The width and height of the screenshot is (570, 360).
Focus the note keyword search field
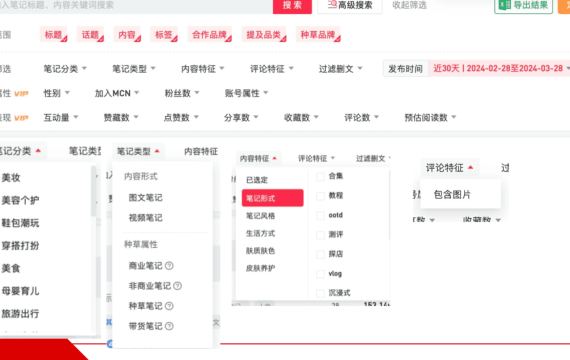click(135, 5)
